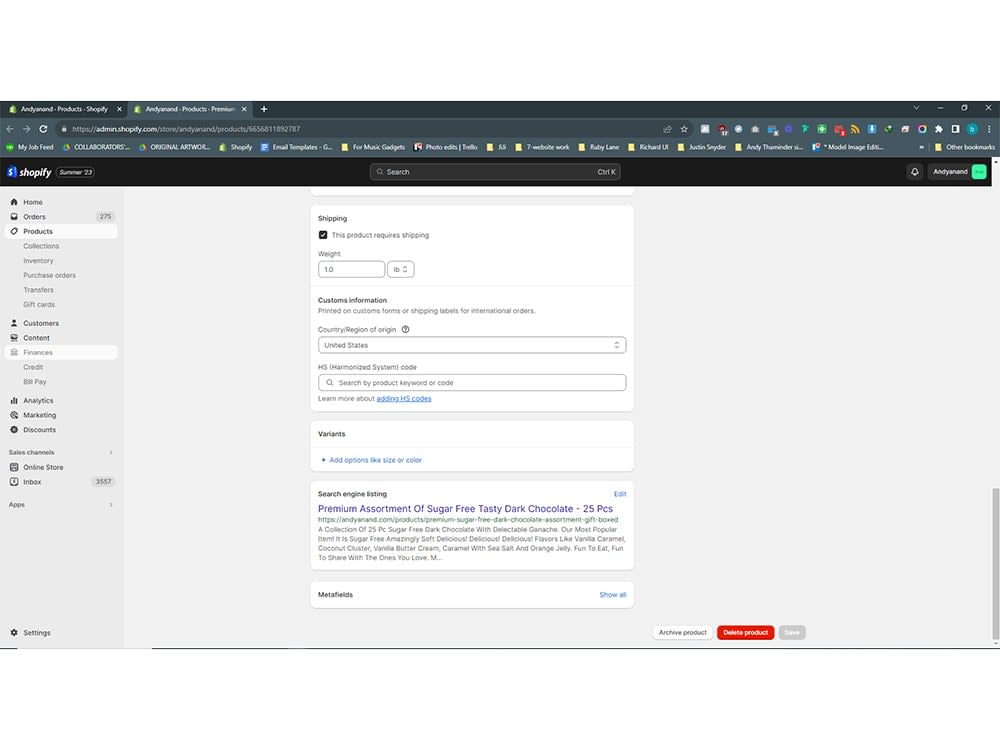Click Add options like size or color
This screenshot has width=1000, height=750.
(x=371, y=460)
